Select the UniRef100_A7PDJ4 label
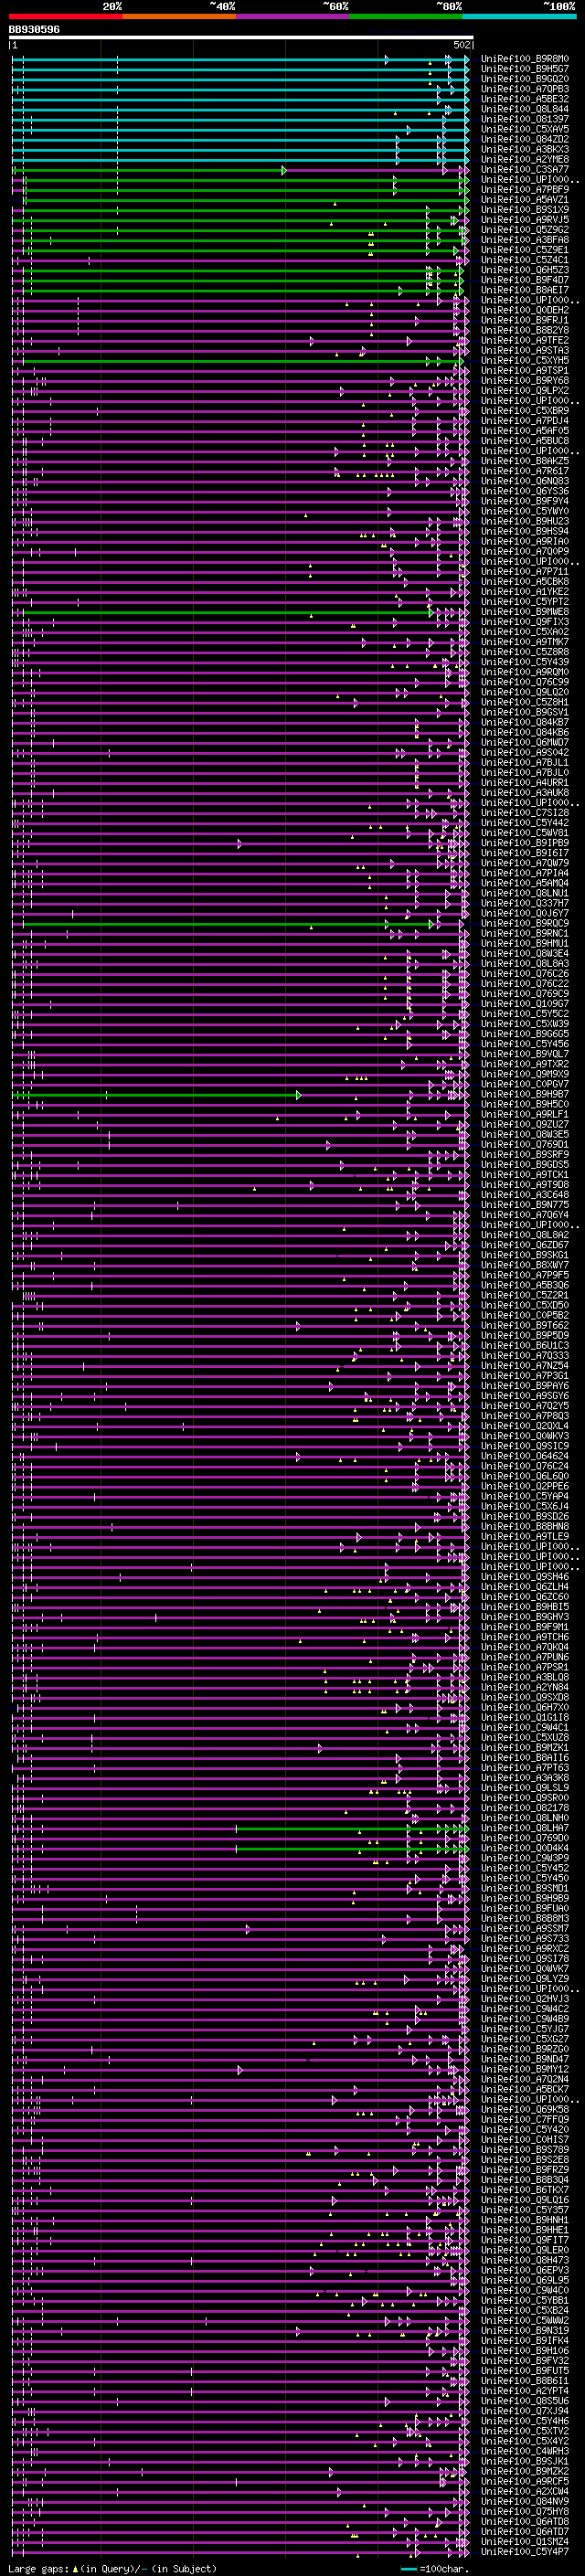 (x=525, y=420)
